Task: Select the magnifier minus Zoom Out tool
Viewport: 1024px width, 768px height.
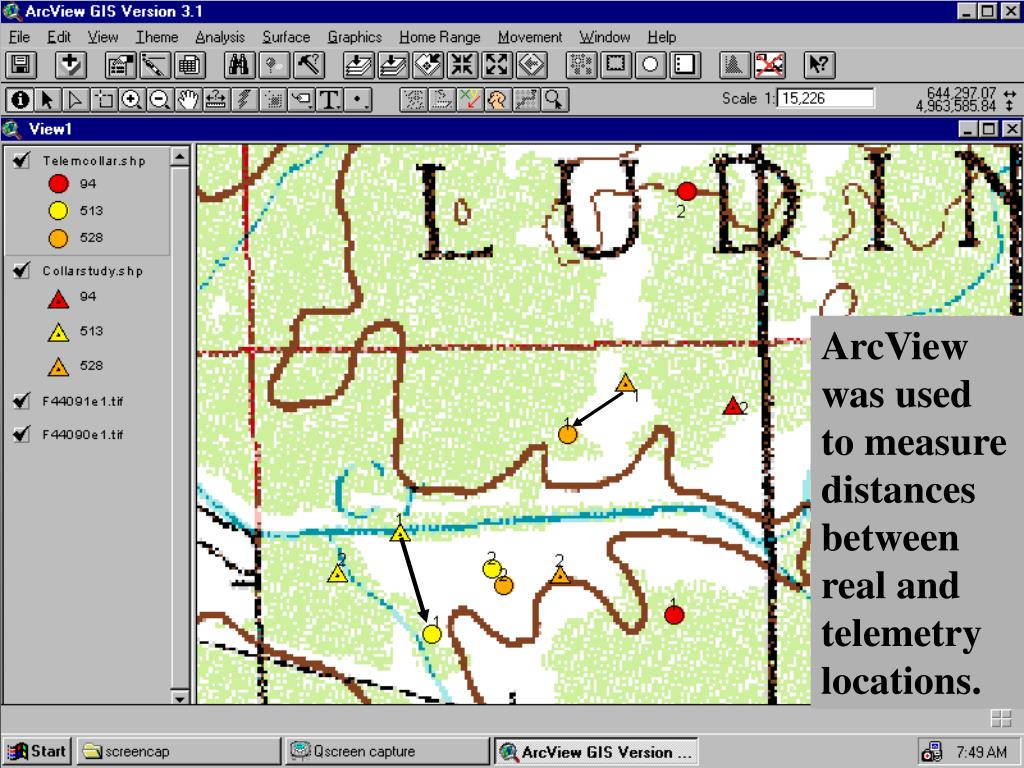Action: point(159,100)
